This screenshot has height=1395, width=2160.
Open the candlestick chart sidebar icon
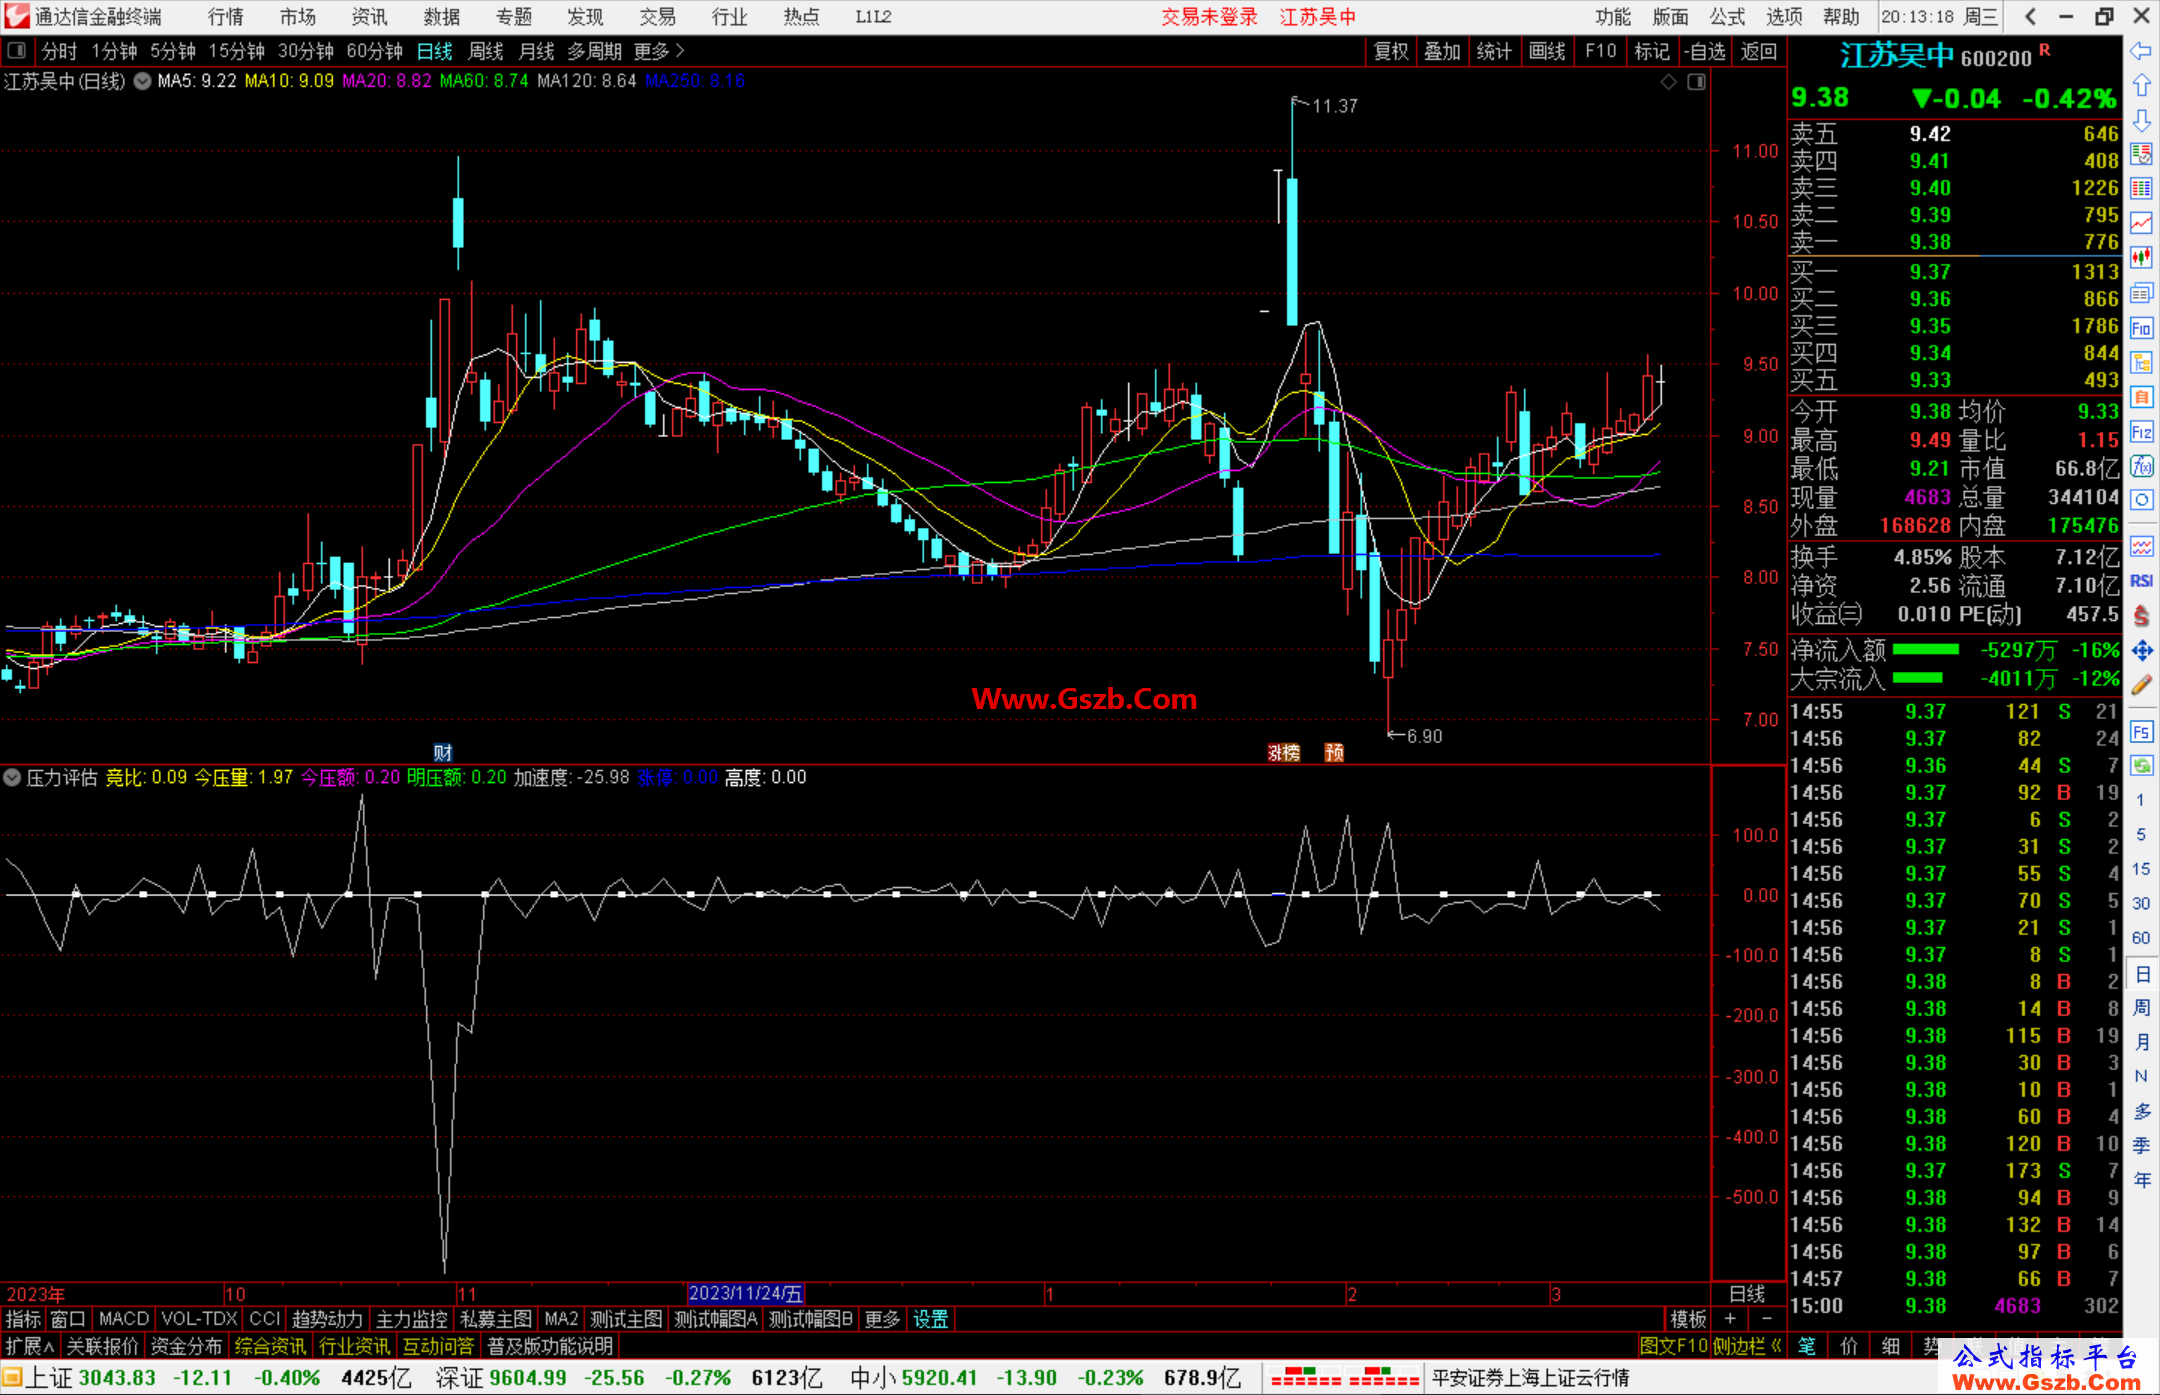tap(2141, 258)
